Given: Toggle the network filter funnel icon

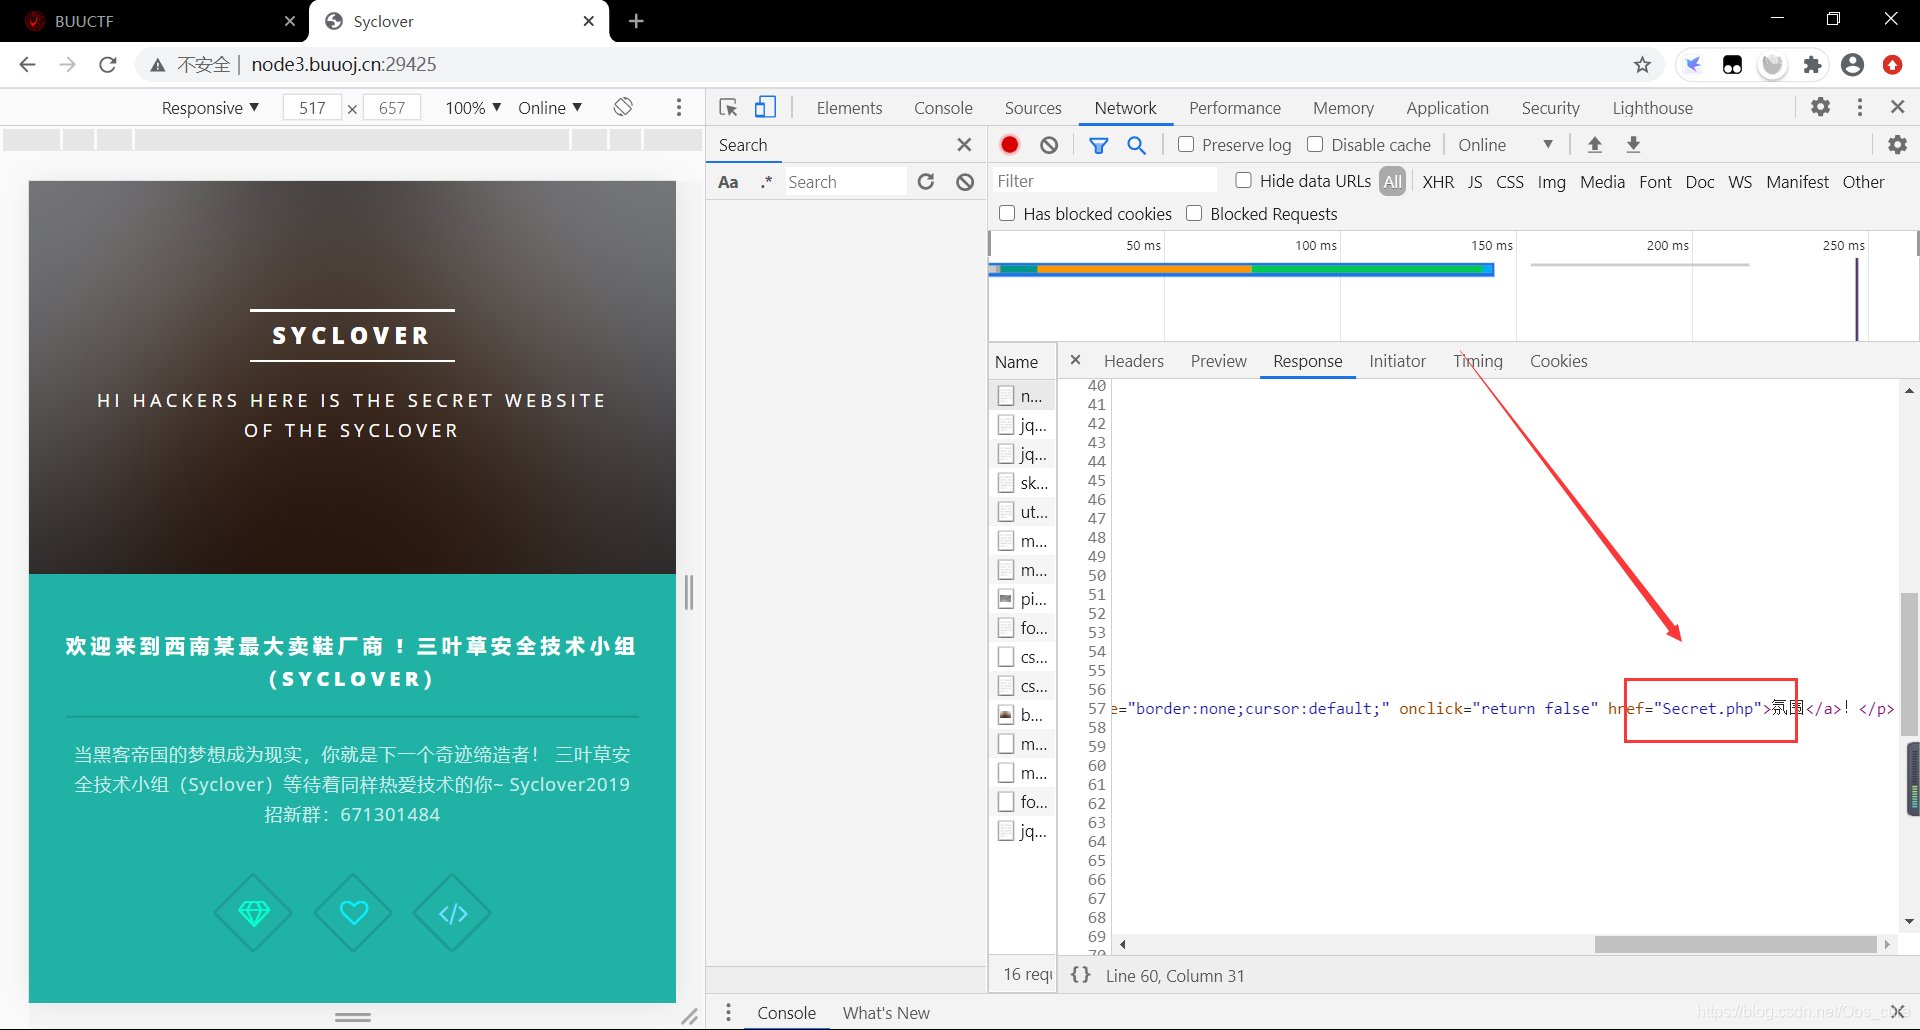Looking at the screenshot, I should [1098, 145].
